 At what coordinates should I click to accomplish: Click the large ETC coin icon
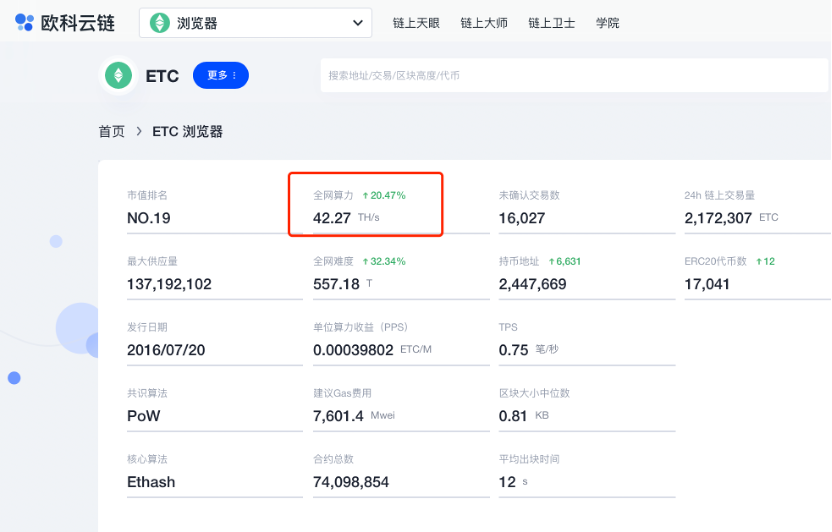pos(118,75)
